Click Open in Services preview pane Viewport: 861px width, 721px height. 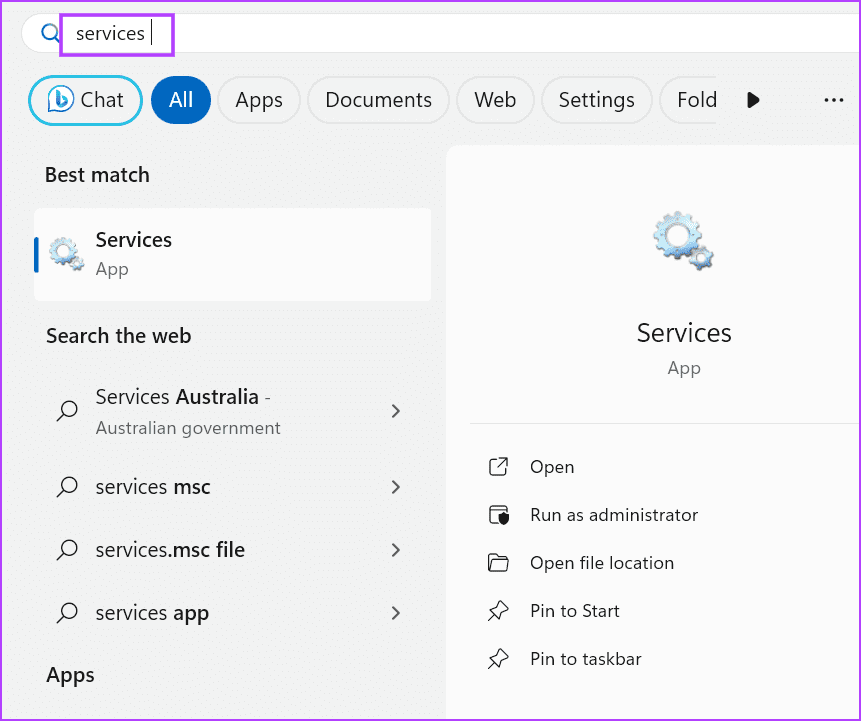pos(552,467)
